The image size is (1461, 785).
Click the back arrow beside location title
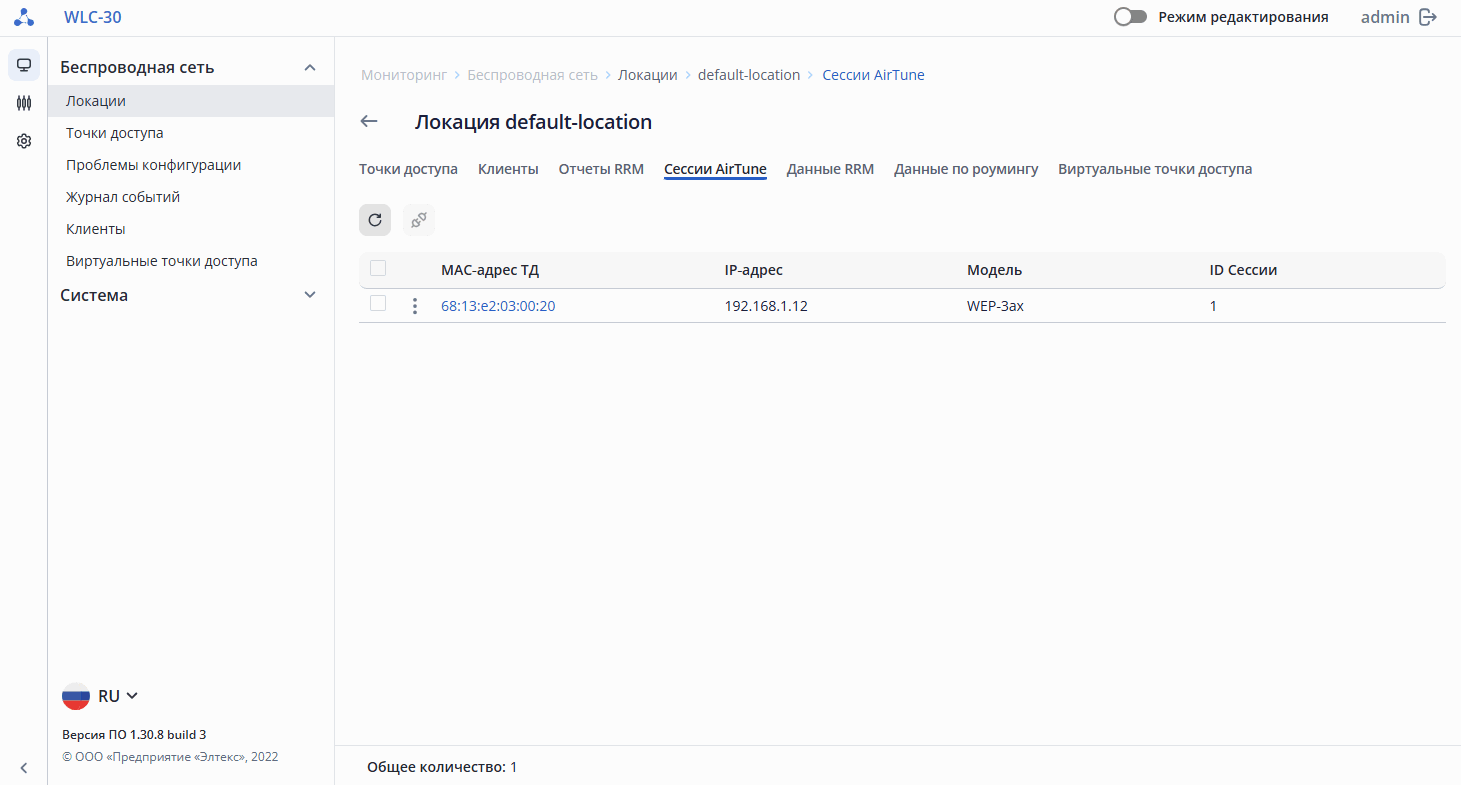pos(369,122)
